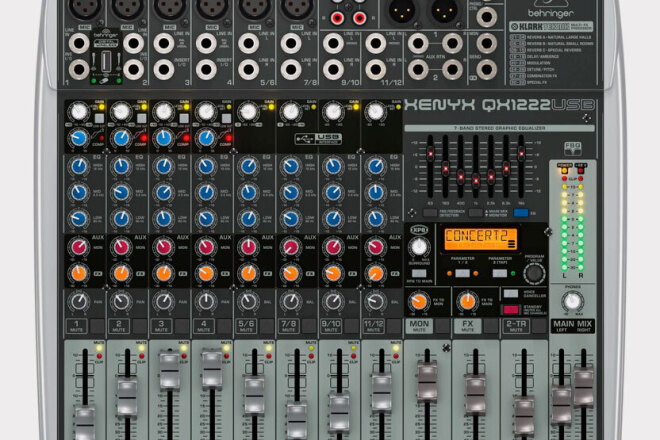
Task: Adjust the channel 1 EQ High knob
Action: click(x=79, y=167)
